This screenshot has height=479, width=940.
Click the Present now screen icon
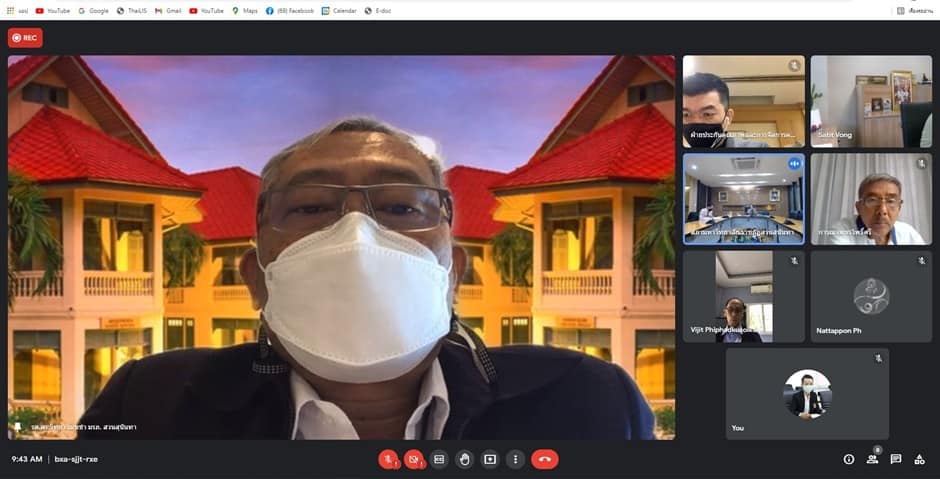[x=490, y=459]
